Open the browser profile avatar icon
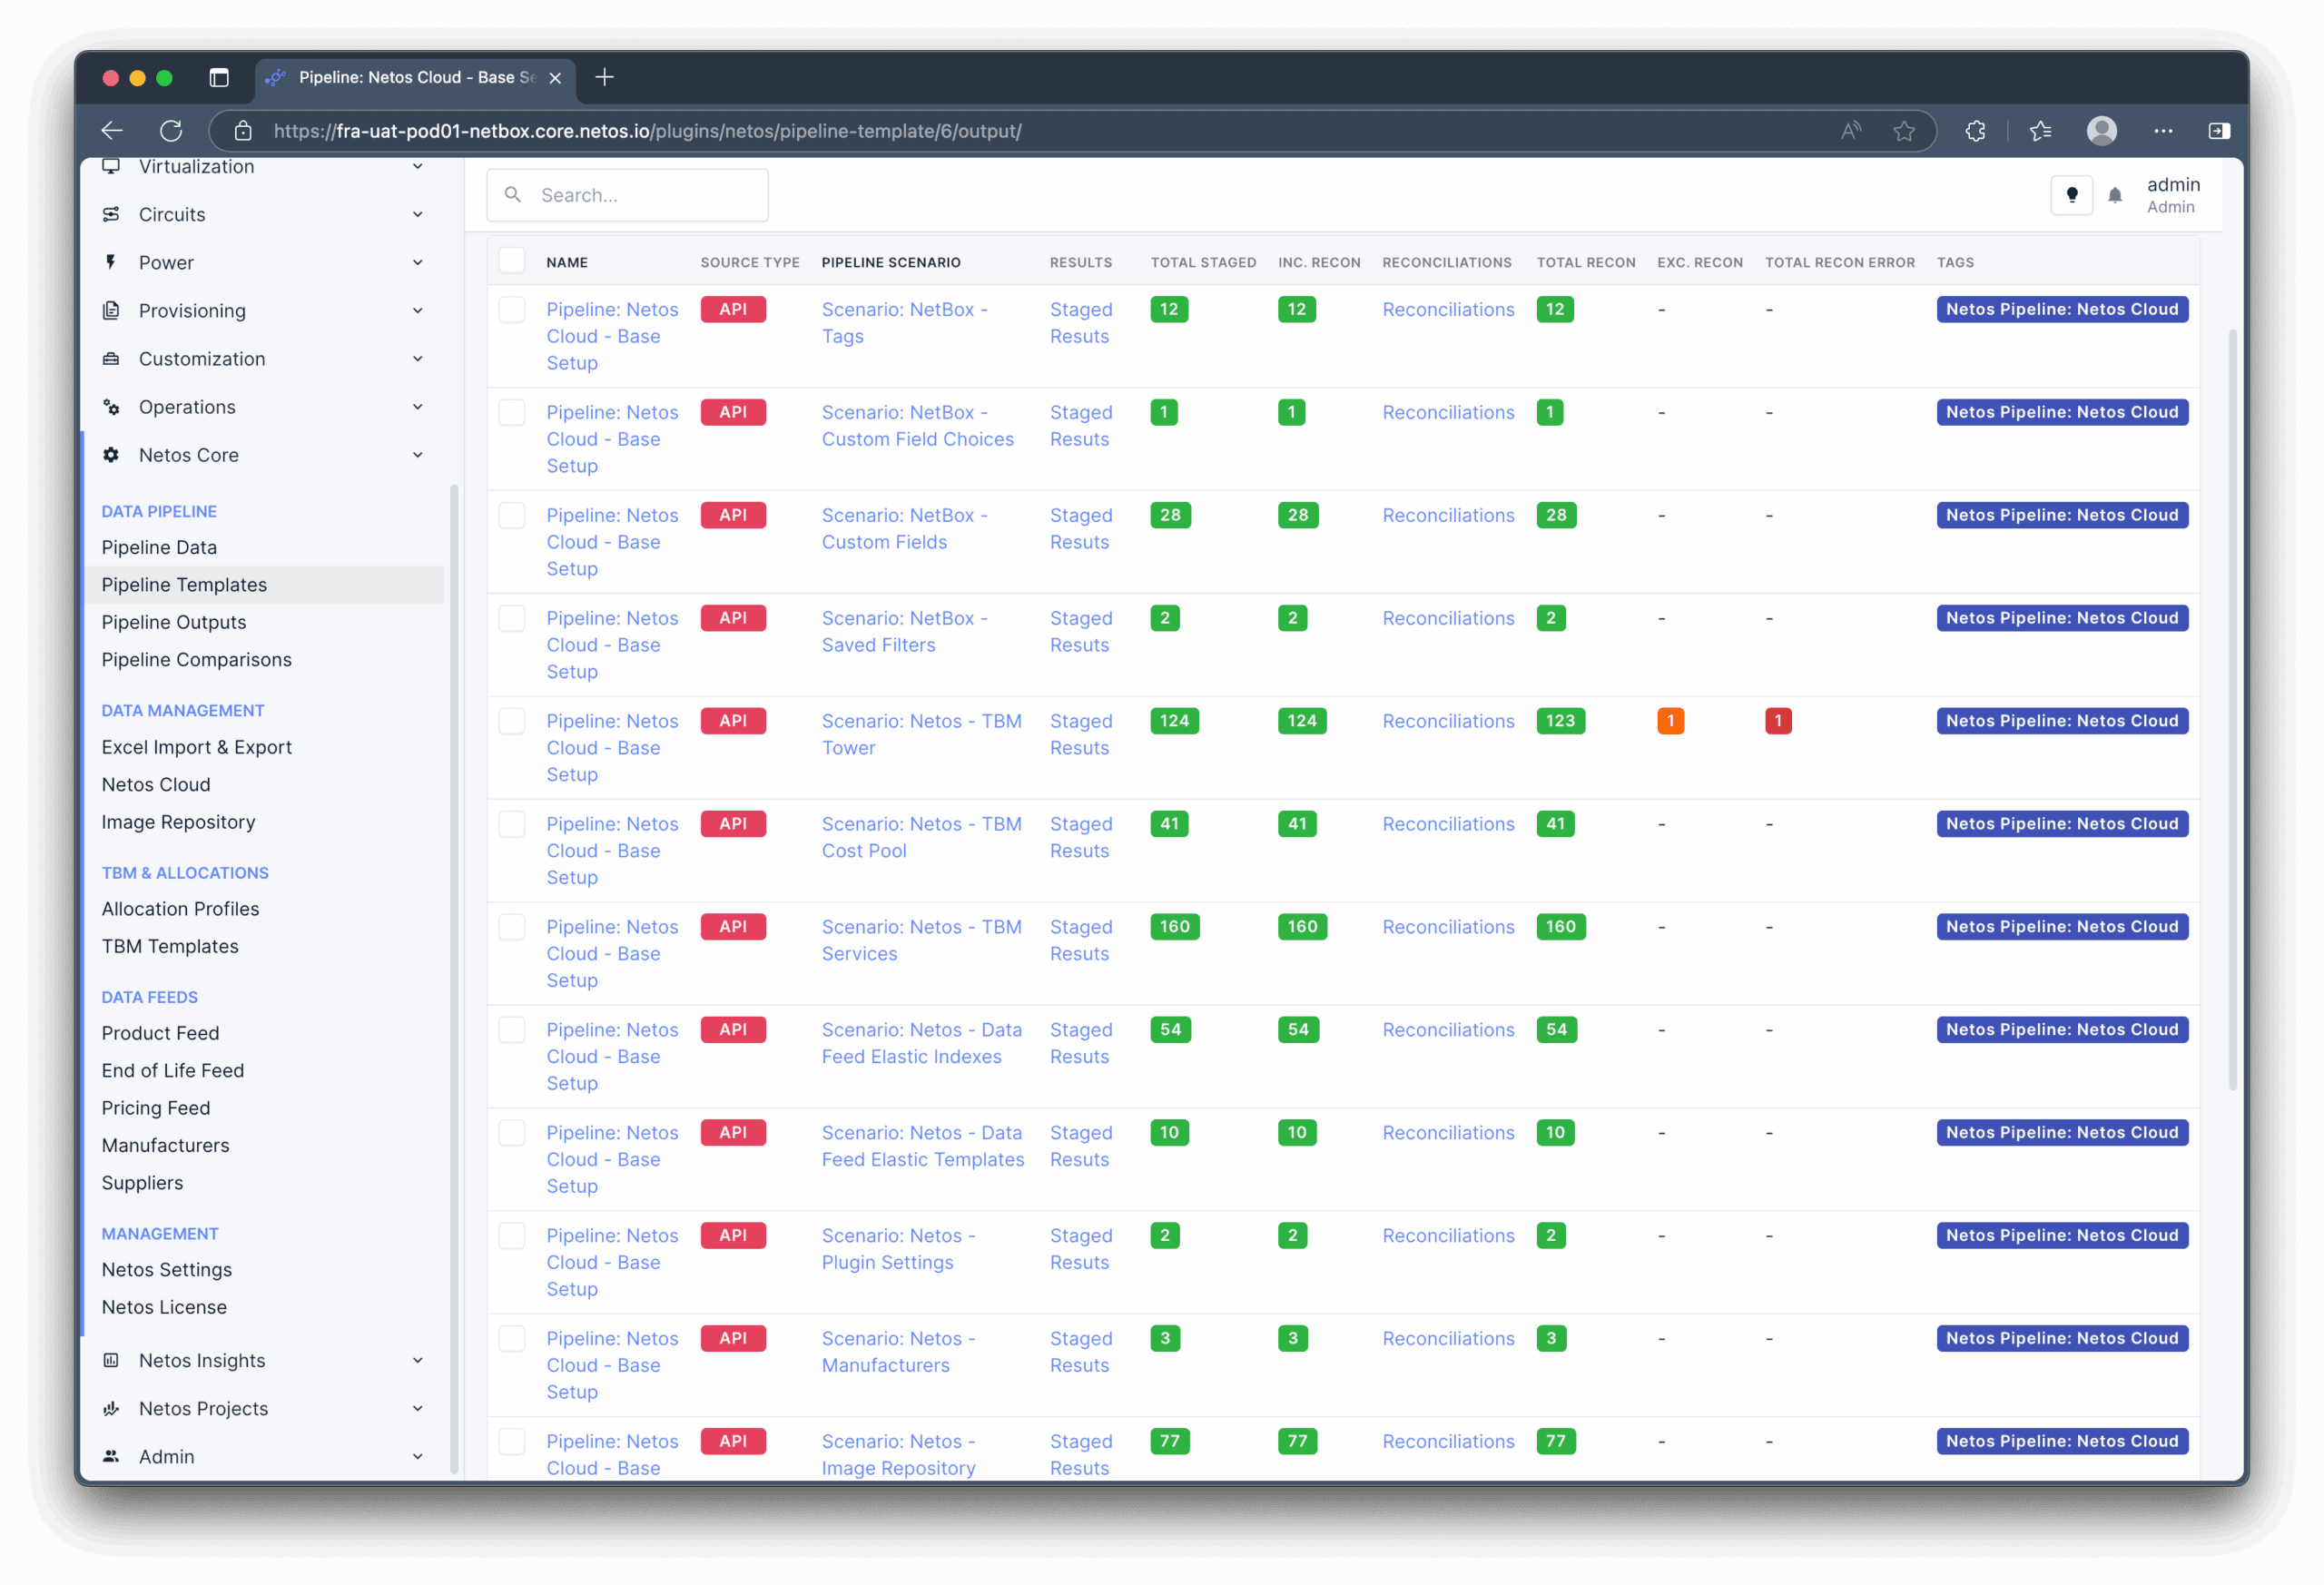 (2101, 131)
